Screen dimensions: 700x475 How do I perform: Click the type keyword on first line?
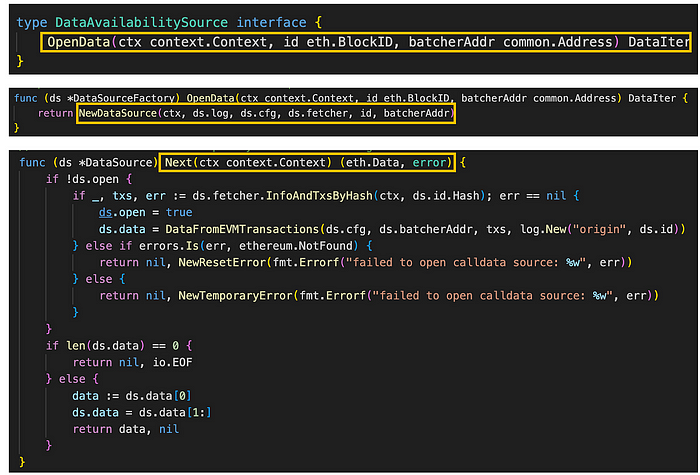(32, 22)
